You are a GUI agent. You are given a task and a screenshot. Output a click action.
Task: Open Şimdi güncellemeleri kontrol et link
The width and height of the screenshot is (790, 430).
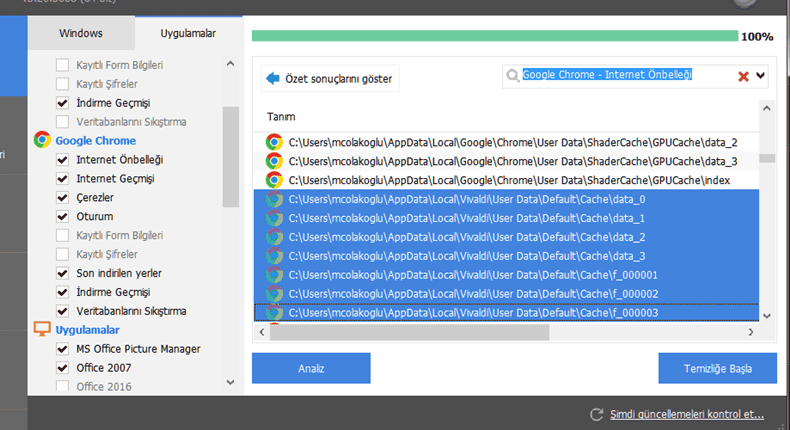687,414
